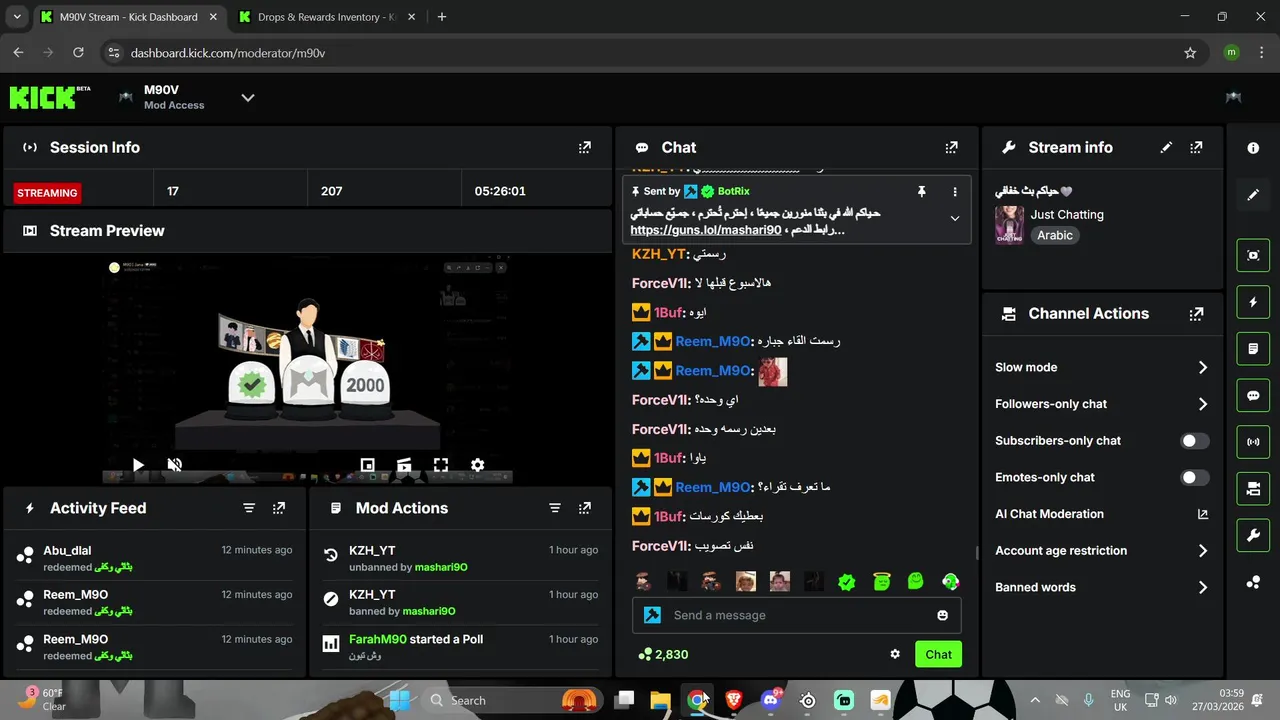Click the Send a message input

(x=796, y=615)
